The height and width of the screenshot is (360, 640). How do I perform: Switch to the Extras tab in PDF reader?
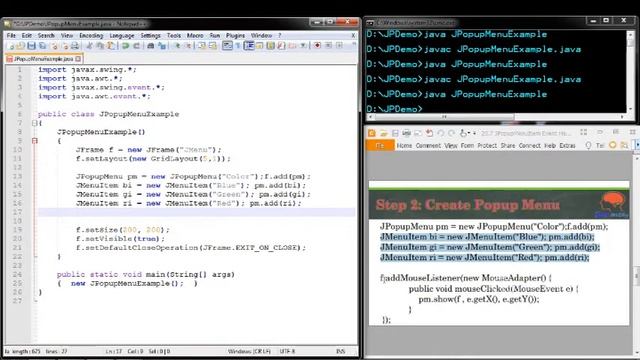pyautogui.click(x=567, y=145)
